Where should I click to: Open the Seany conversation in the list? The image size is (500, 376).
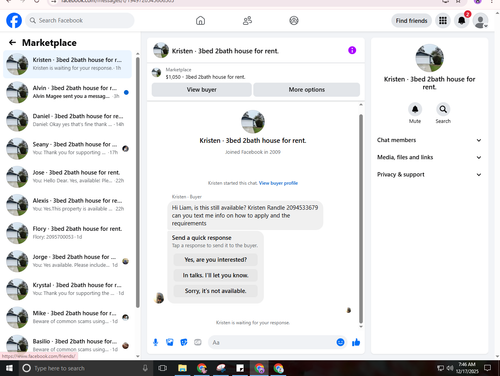pos(68,148)
